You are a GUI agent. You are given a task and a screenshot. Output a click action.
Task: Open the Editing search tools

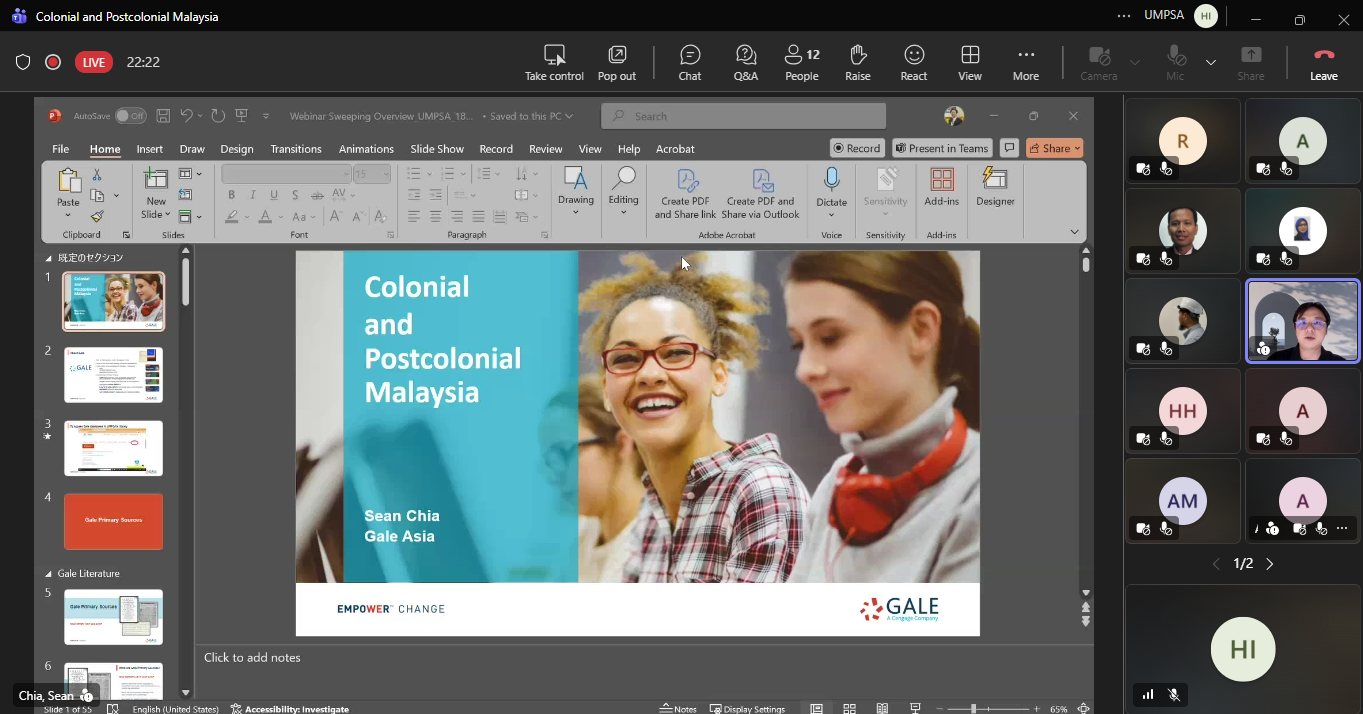pyautogui.click(x=623, y=192)
